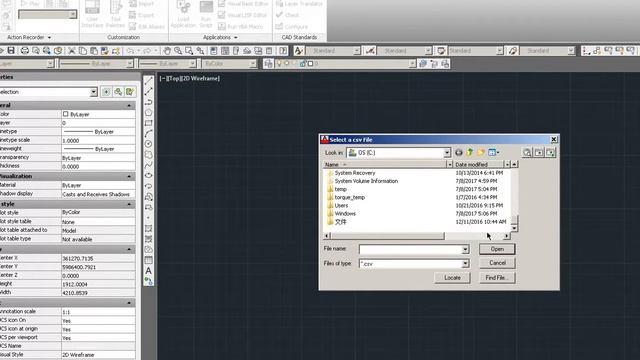
Task: Click the Locate button
Action: [x=452, y=278]
